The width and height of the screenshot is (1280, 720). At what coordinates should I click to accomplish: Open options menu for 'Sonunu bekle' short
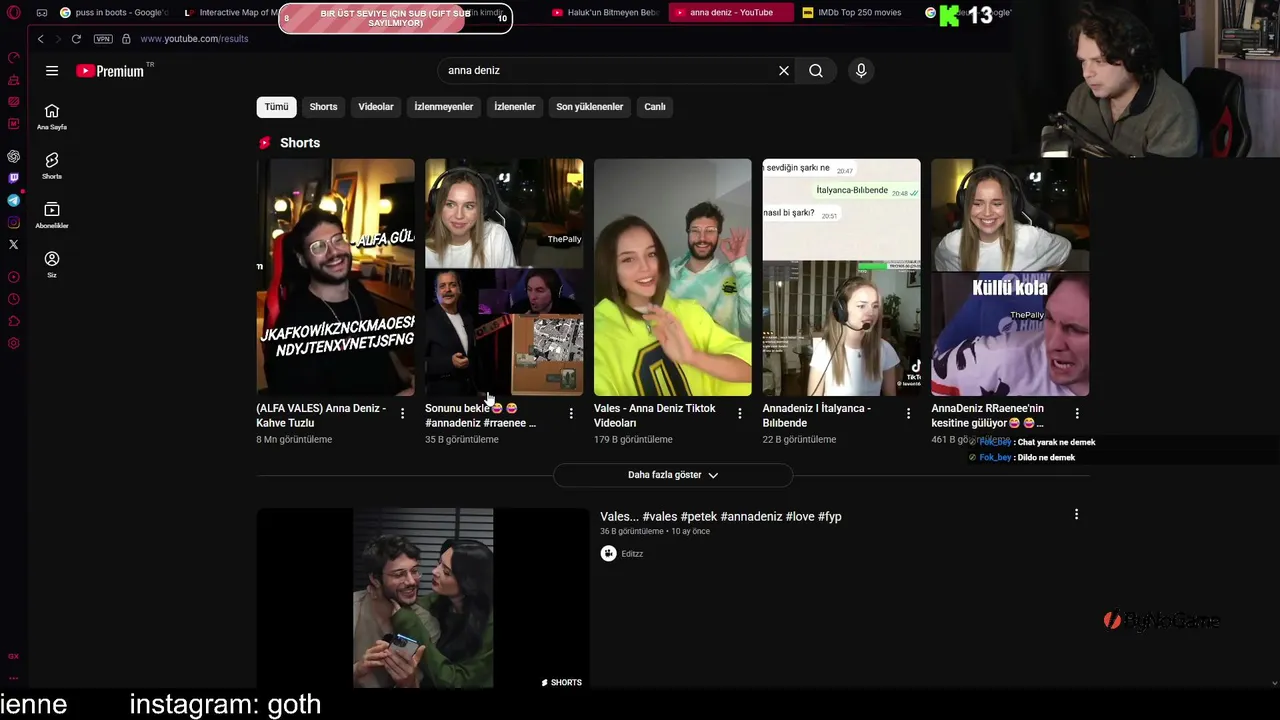(x=571, y=413)
